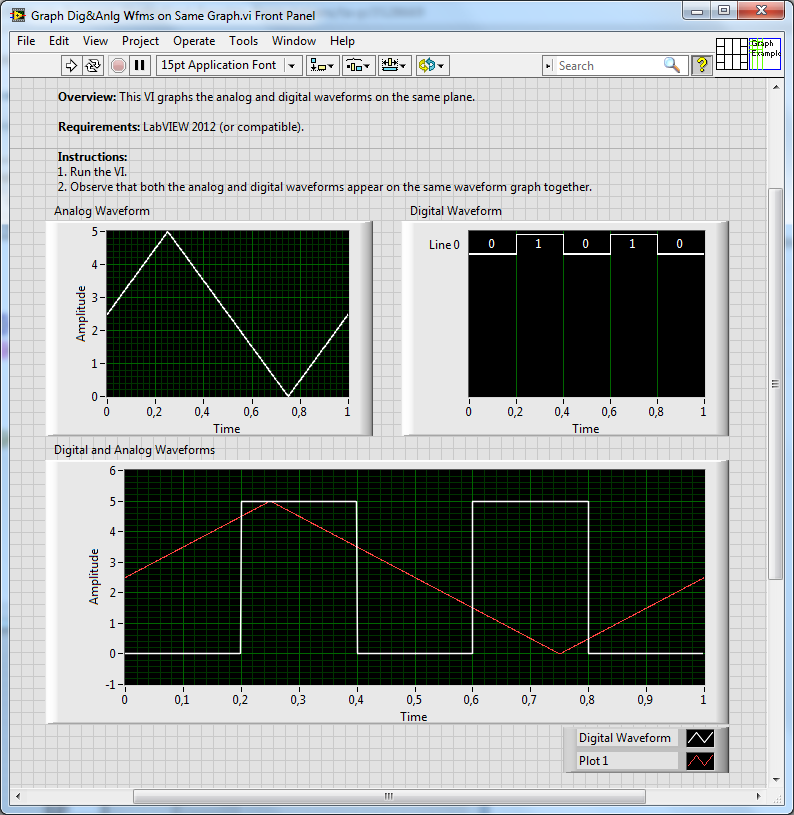Click the Instructions heading
The width and height of the screenshot is (794, 815).
click(x=92, y=157)
